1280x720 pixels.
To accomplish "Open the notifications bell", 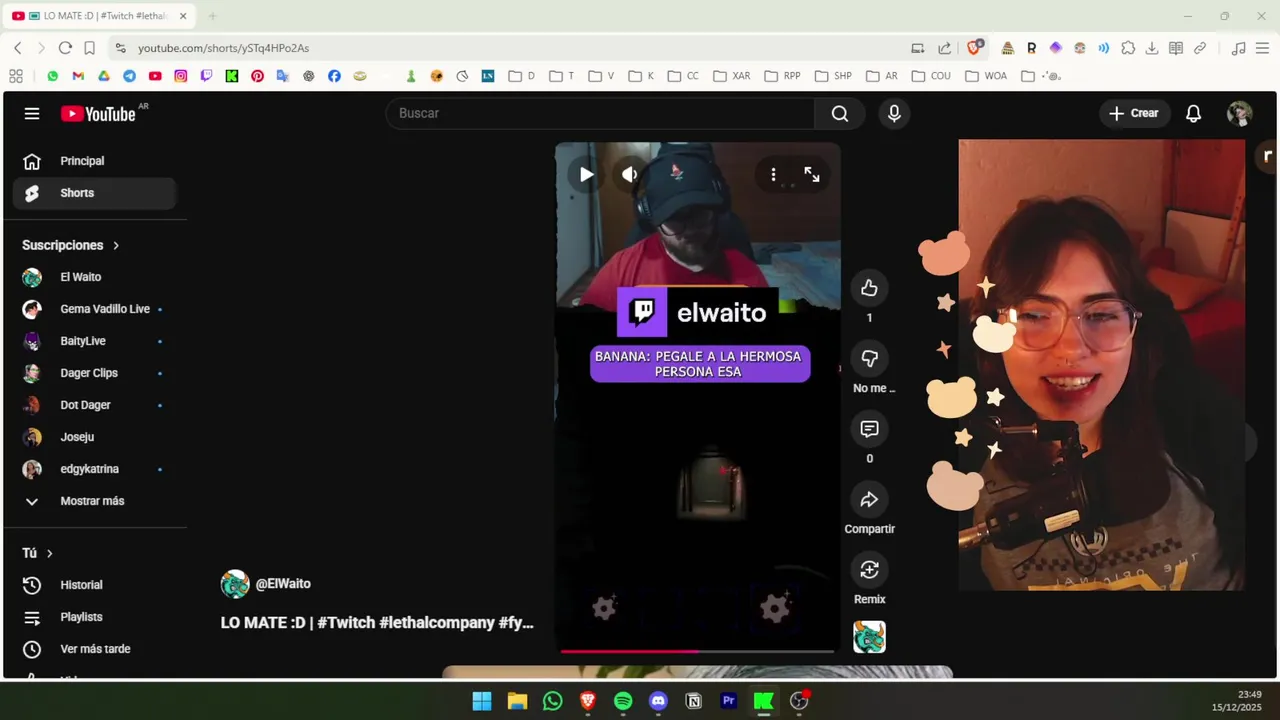I will [1193, 114].
